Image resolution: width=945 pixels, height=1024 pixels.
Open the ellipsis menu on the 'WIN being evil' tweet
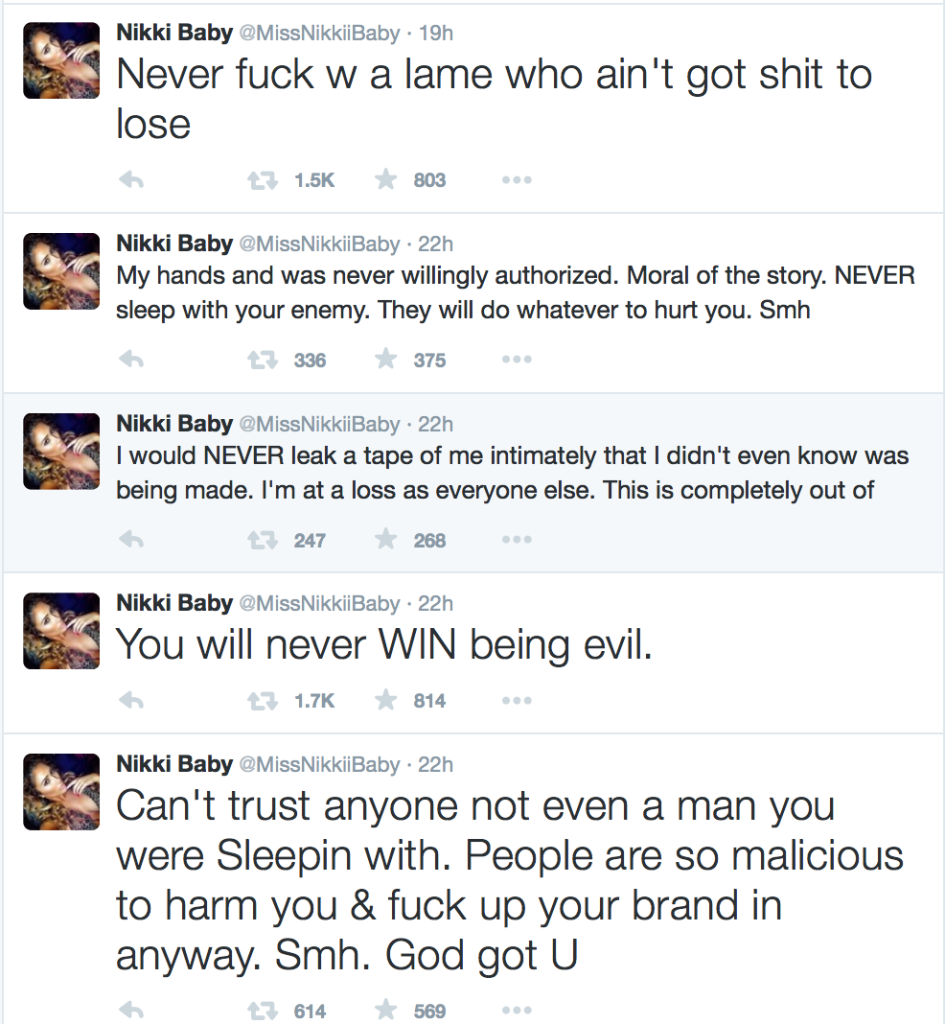coord(516,701)
